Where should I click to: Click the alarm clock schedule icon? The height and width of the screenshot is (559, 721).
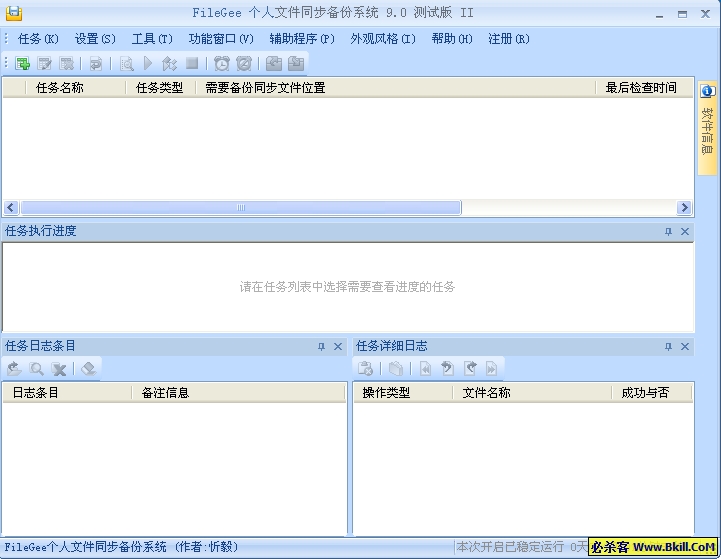pos(222,64)
